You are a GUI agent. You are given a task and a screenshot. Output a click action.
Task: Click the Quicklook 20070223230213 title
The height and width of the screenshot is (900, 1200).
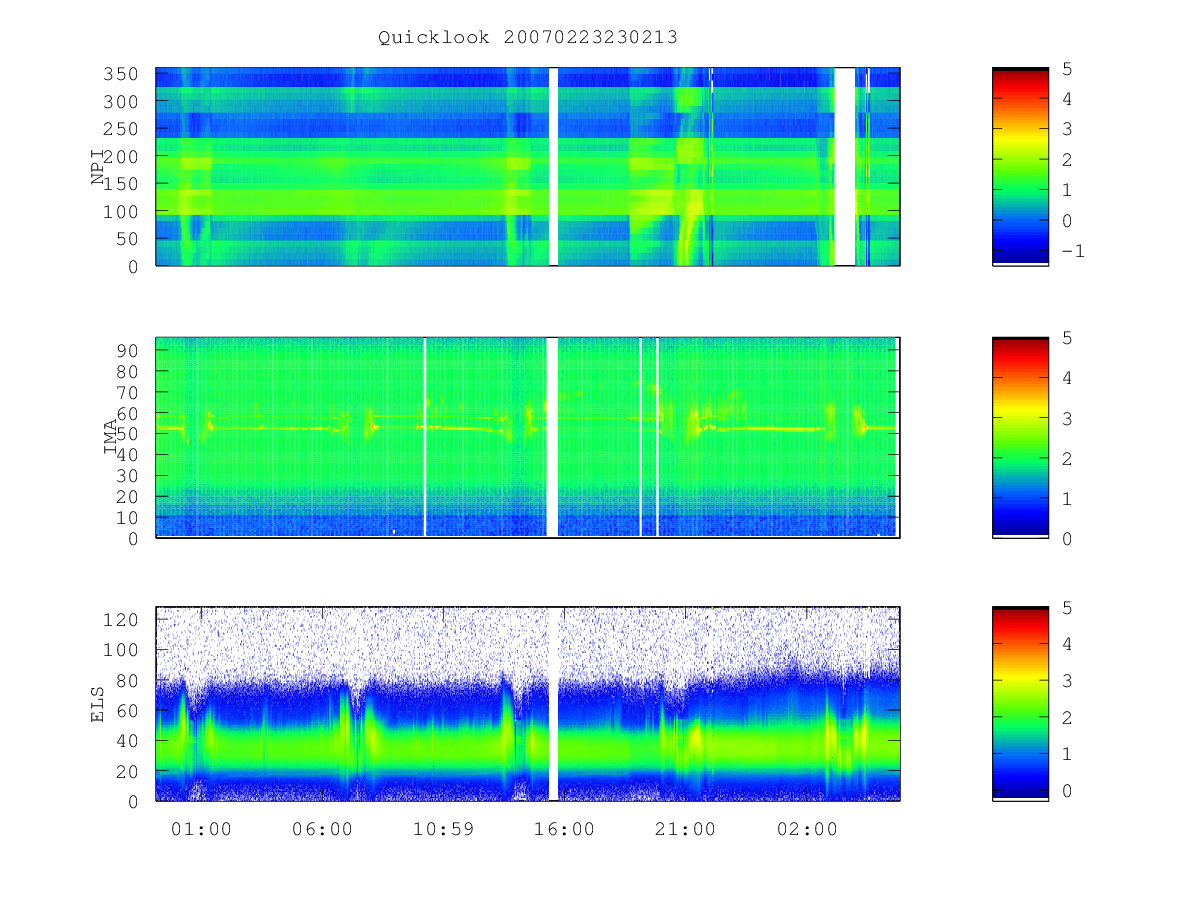pyautogui.click(x=528, y=38)
